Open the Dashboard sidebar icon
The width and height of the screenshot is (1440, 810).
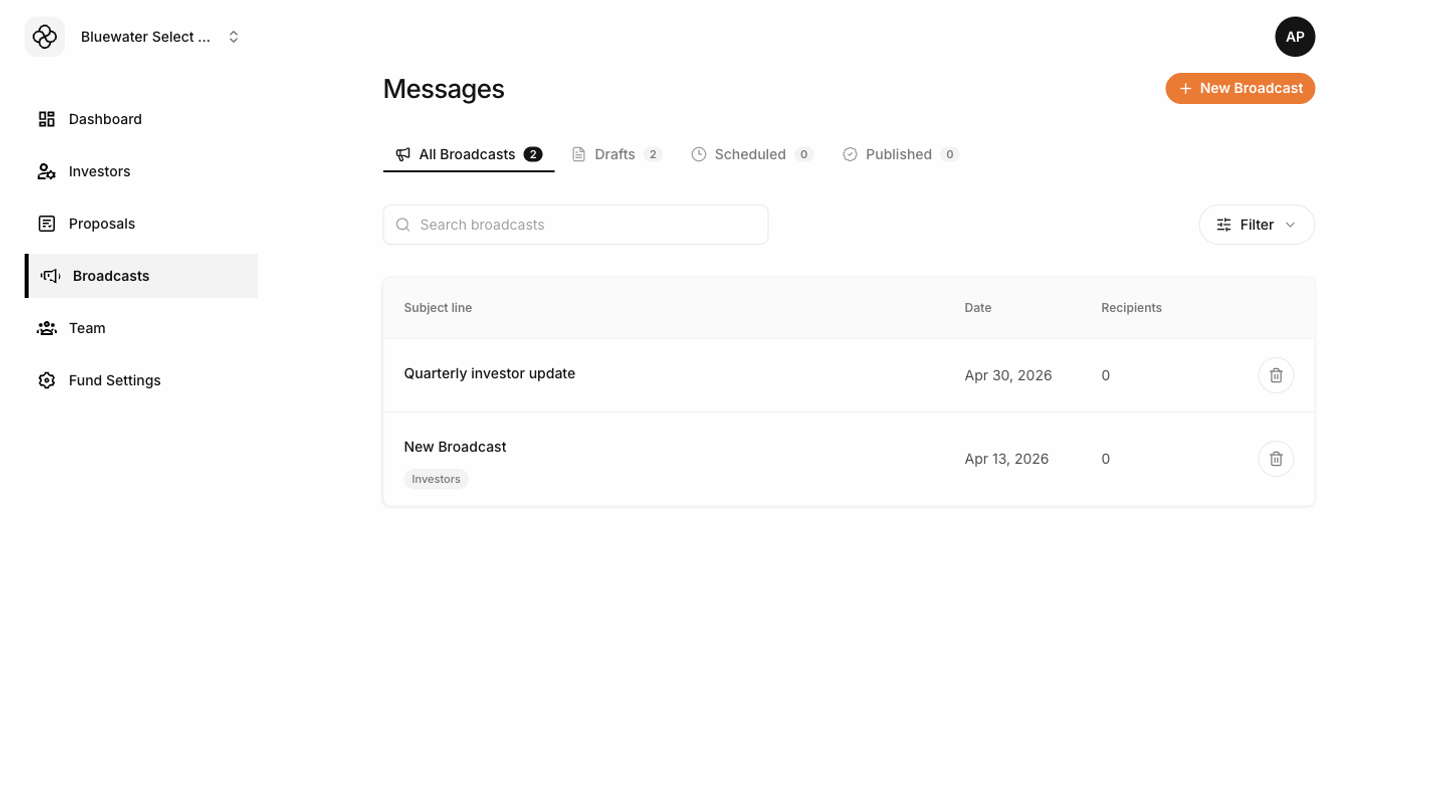tap(47, 119)
